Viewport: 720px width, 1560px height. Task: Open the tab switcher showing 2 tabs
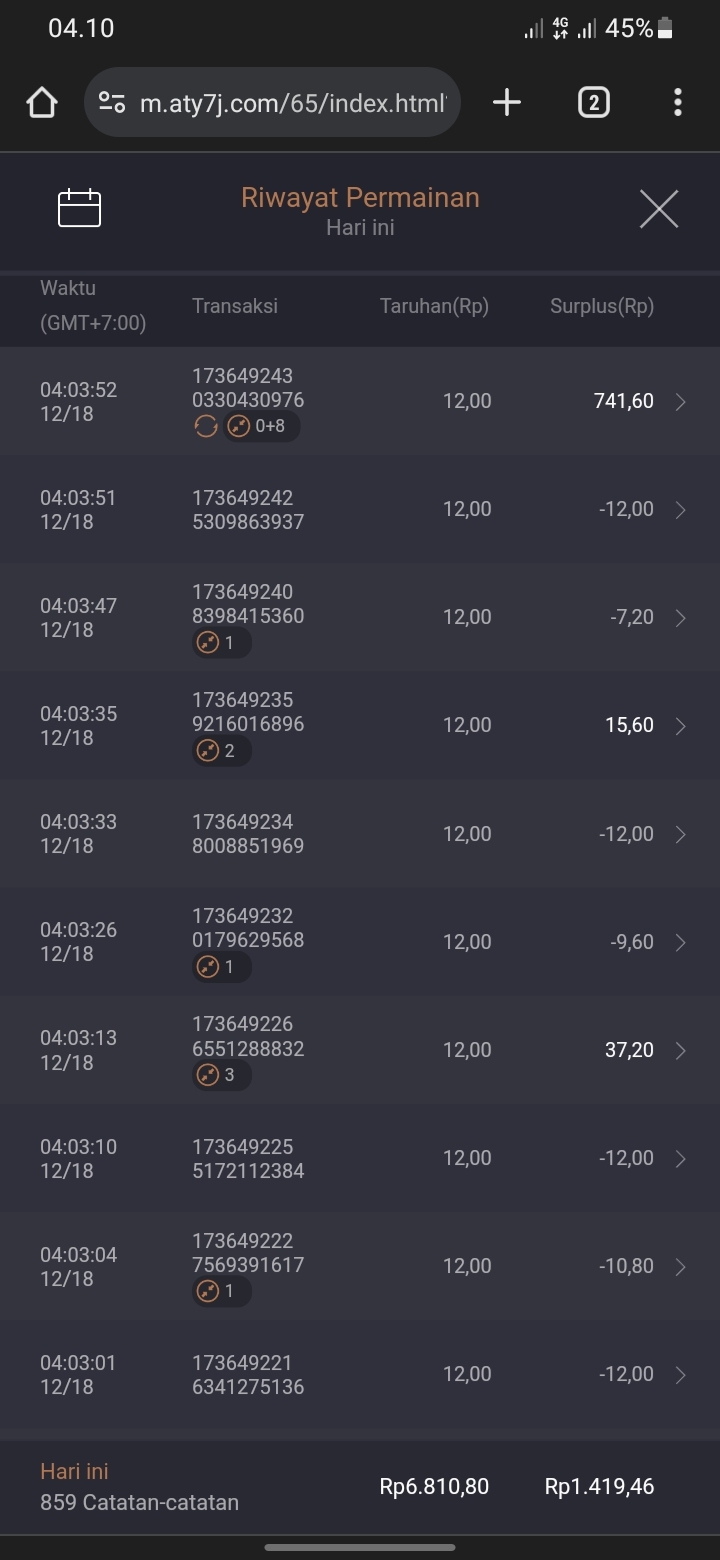pos(593,102)
